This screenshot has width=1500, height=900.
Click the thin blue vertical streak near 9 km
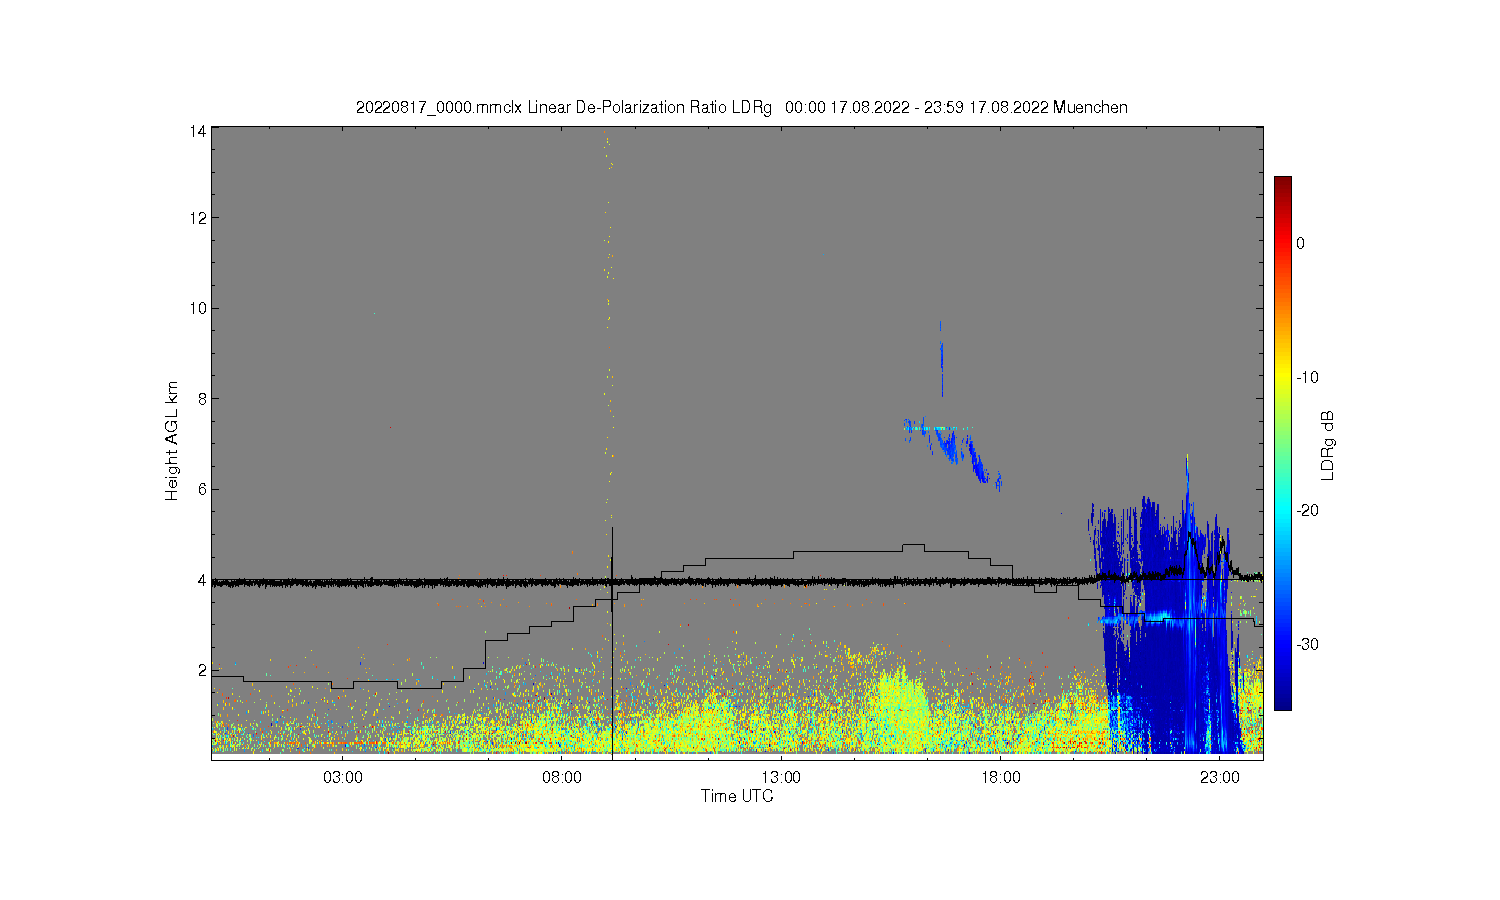click(x=941, y=360)
